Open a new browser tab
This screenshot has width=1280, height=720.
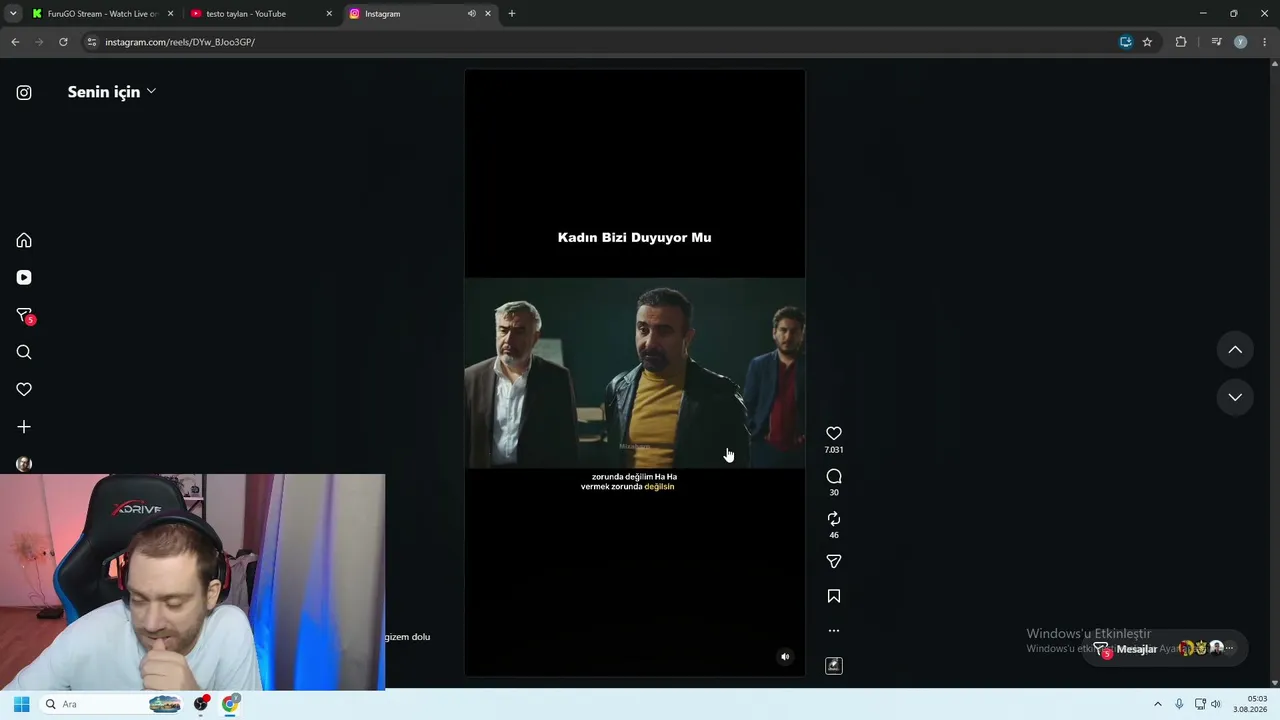[x=512, y=14]
